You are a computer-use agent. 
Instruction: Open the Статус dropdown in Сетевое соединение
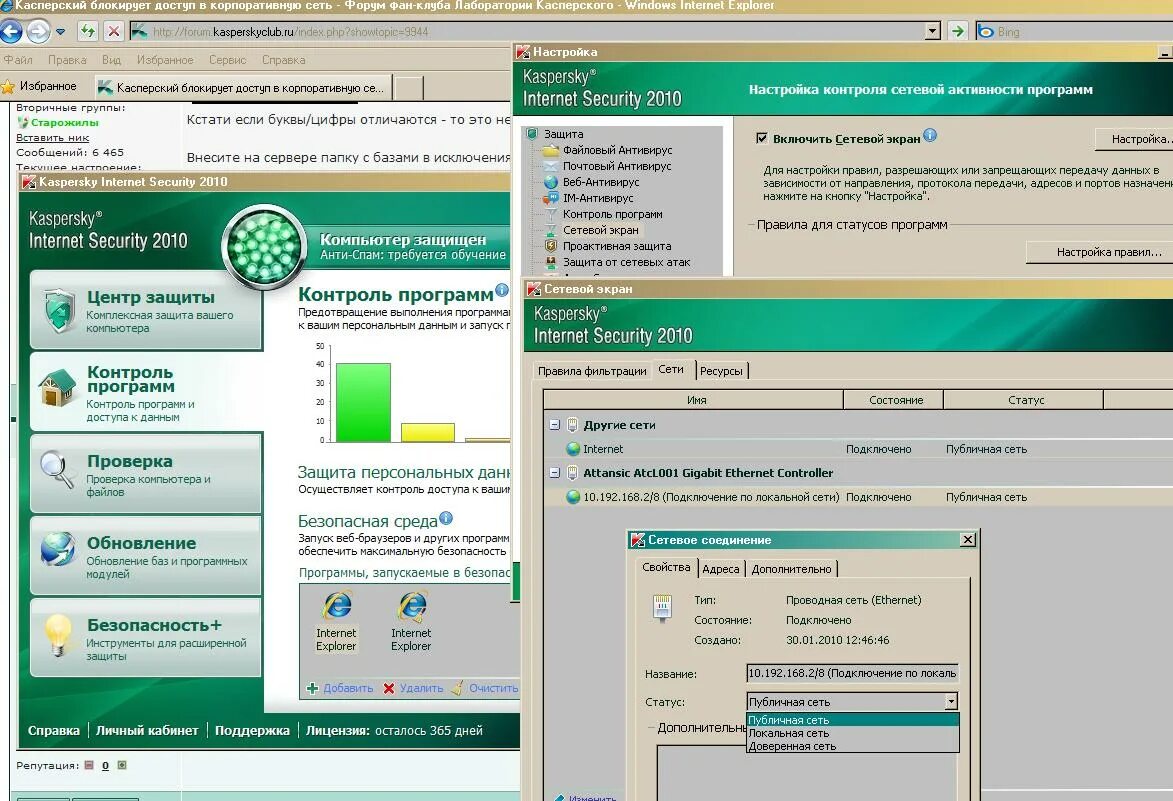951,702
